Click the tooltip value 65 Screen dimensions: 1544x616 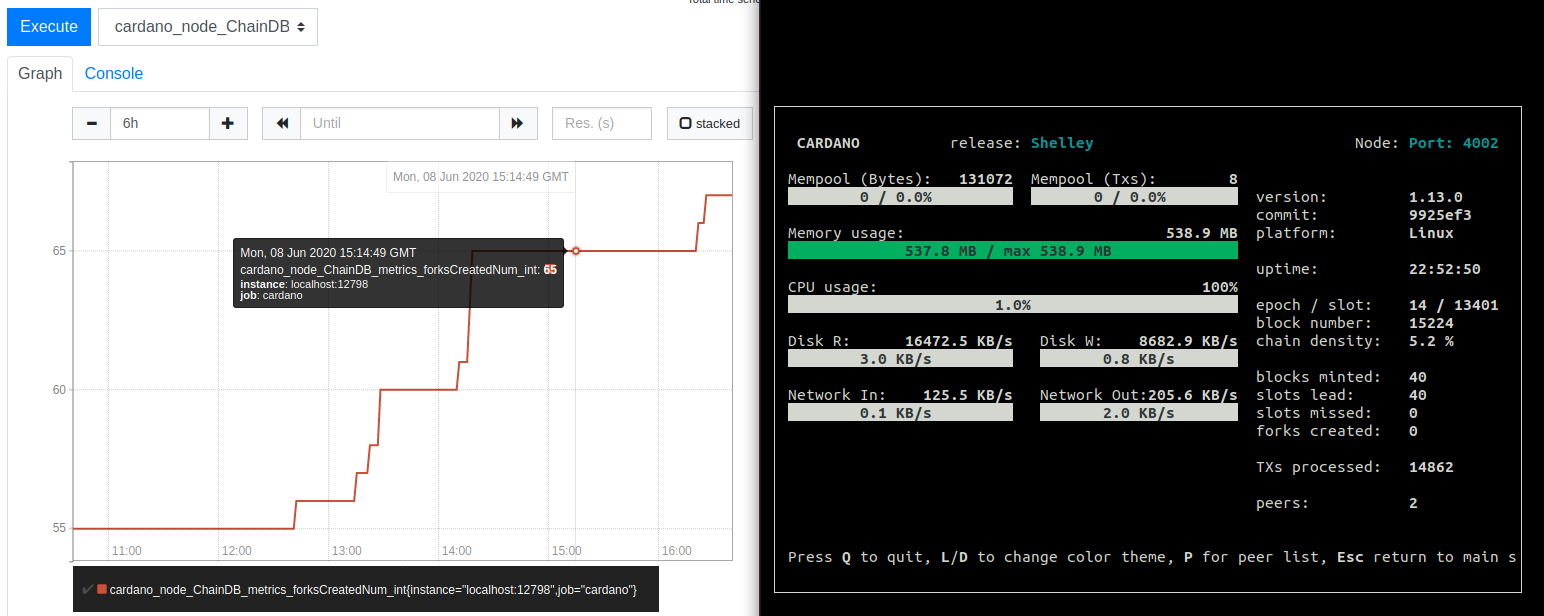[550, 270]
